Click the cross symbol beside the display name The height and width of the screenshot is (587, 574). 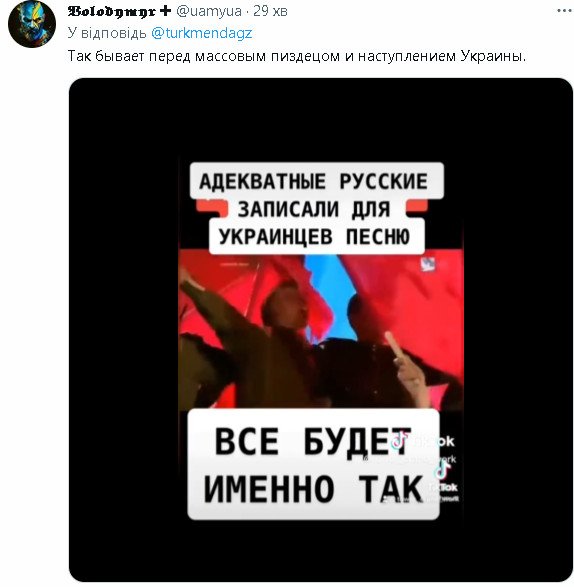[x=165, y=11]
